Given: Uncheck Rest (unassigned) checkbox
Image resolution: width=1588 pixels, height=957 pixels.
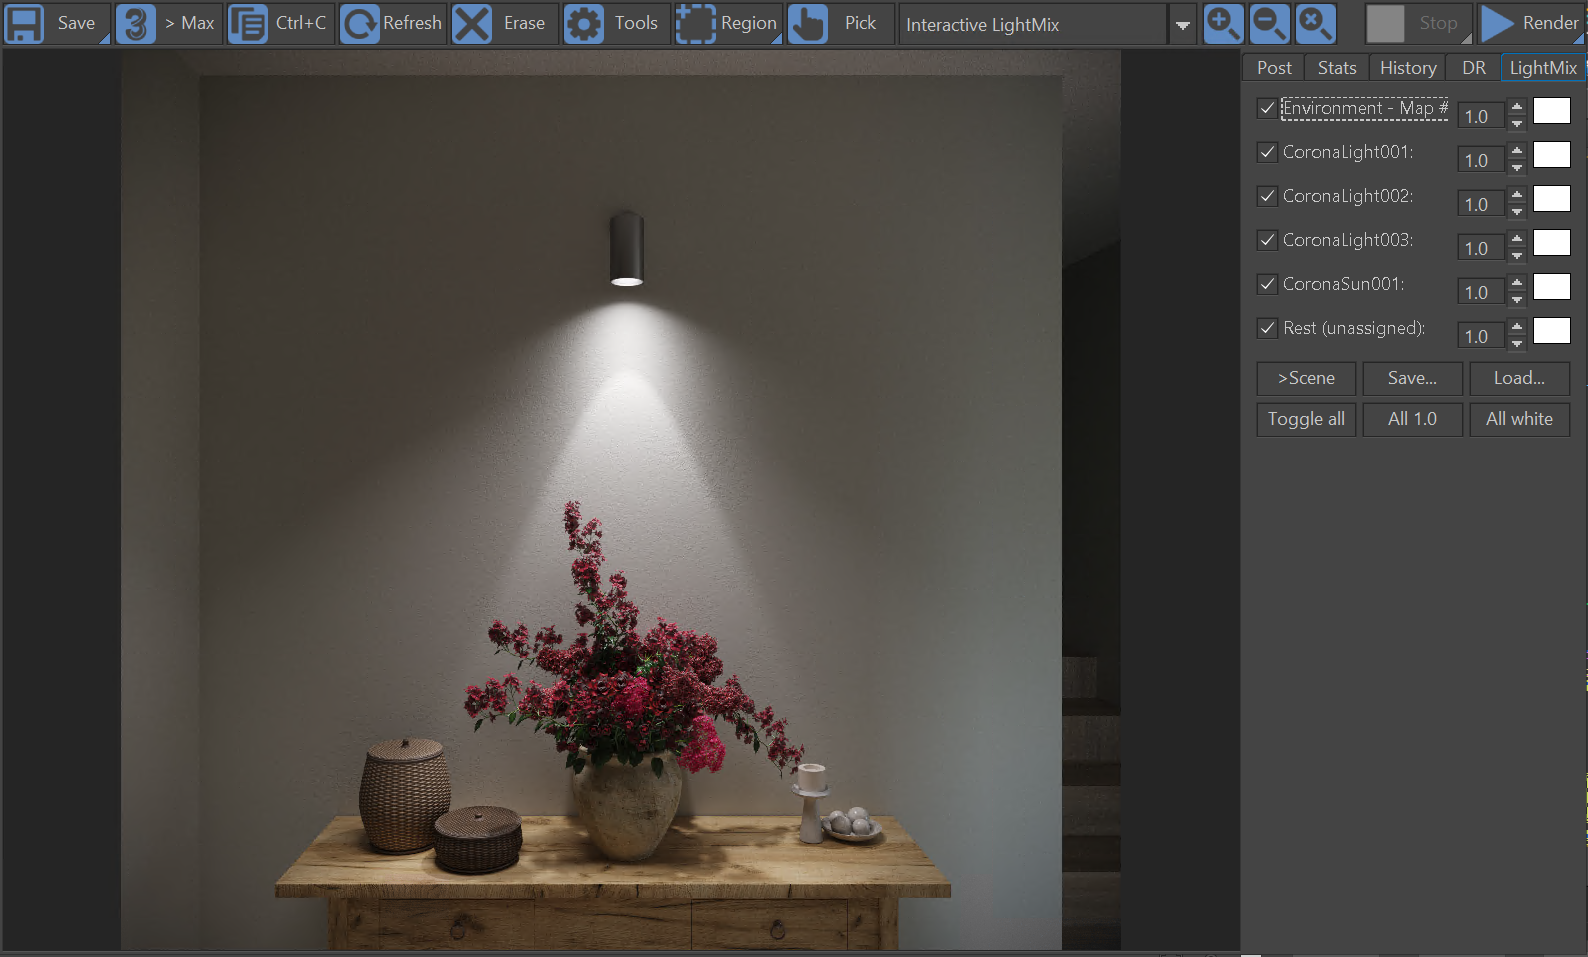Looking at the screenshot, I should (1267, 328).
